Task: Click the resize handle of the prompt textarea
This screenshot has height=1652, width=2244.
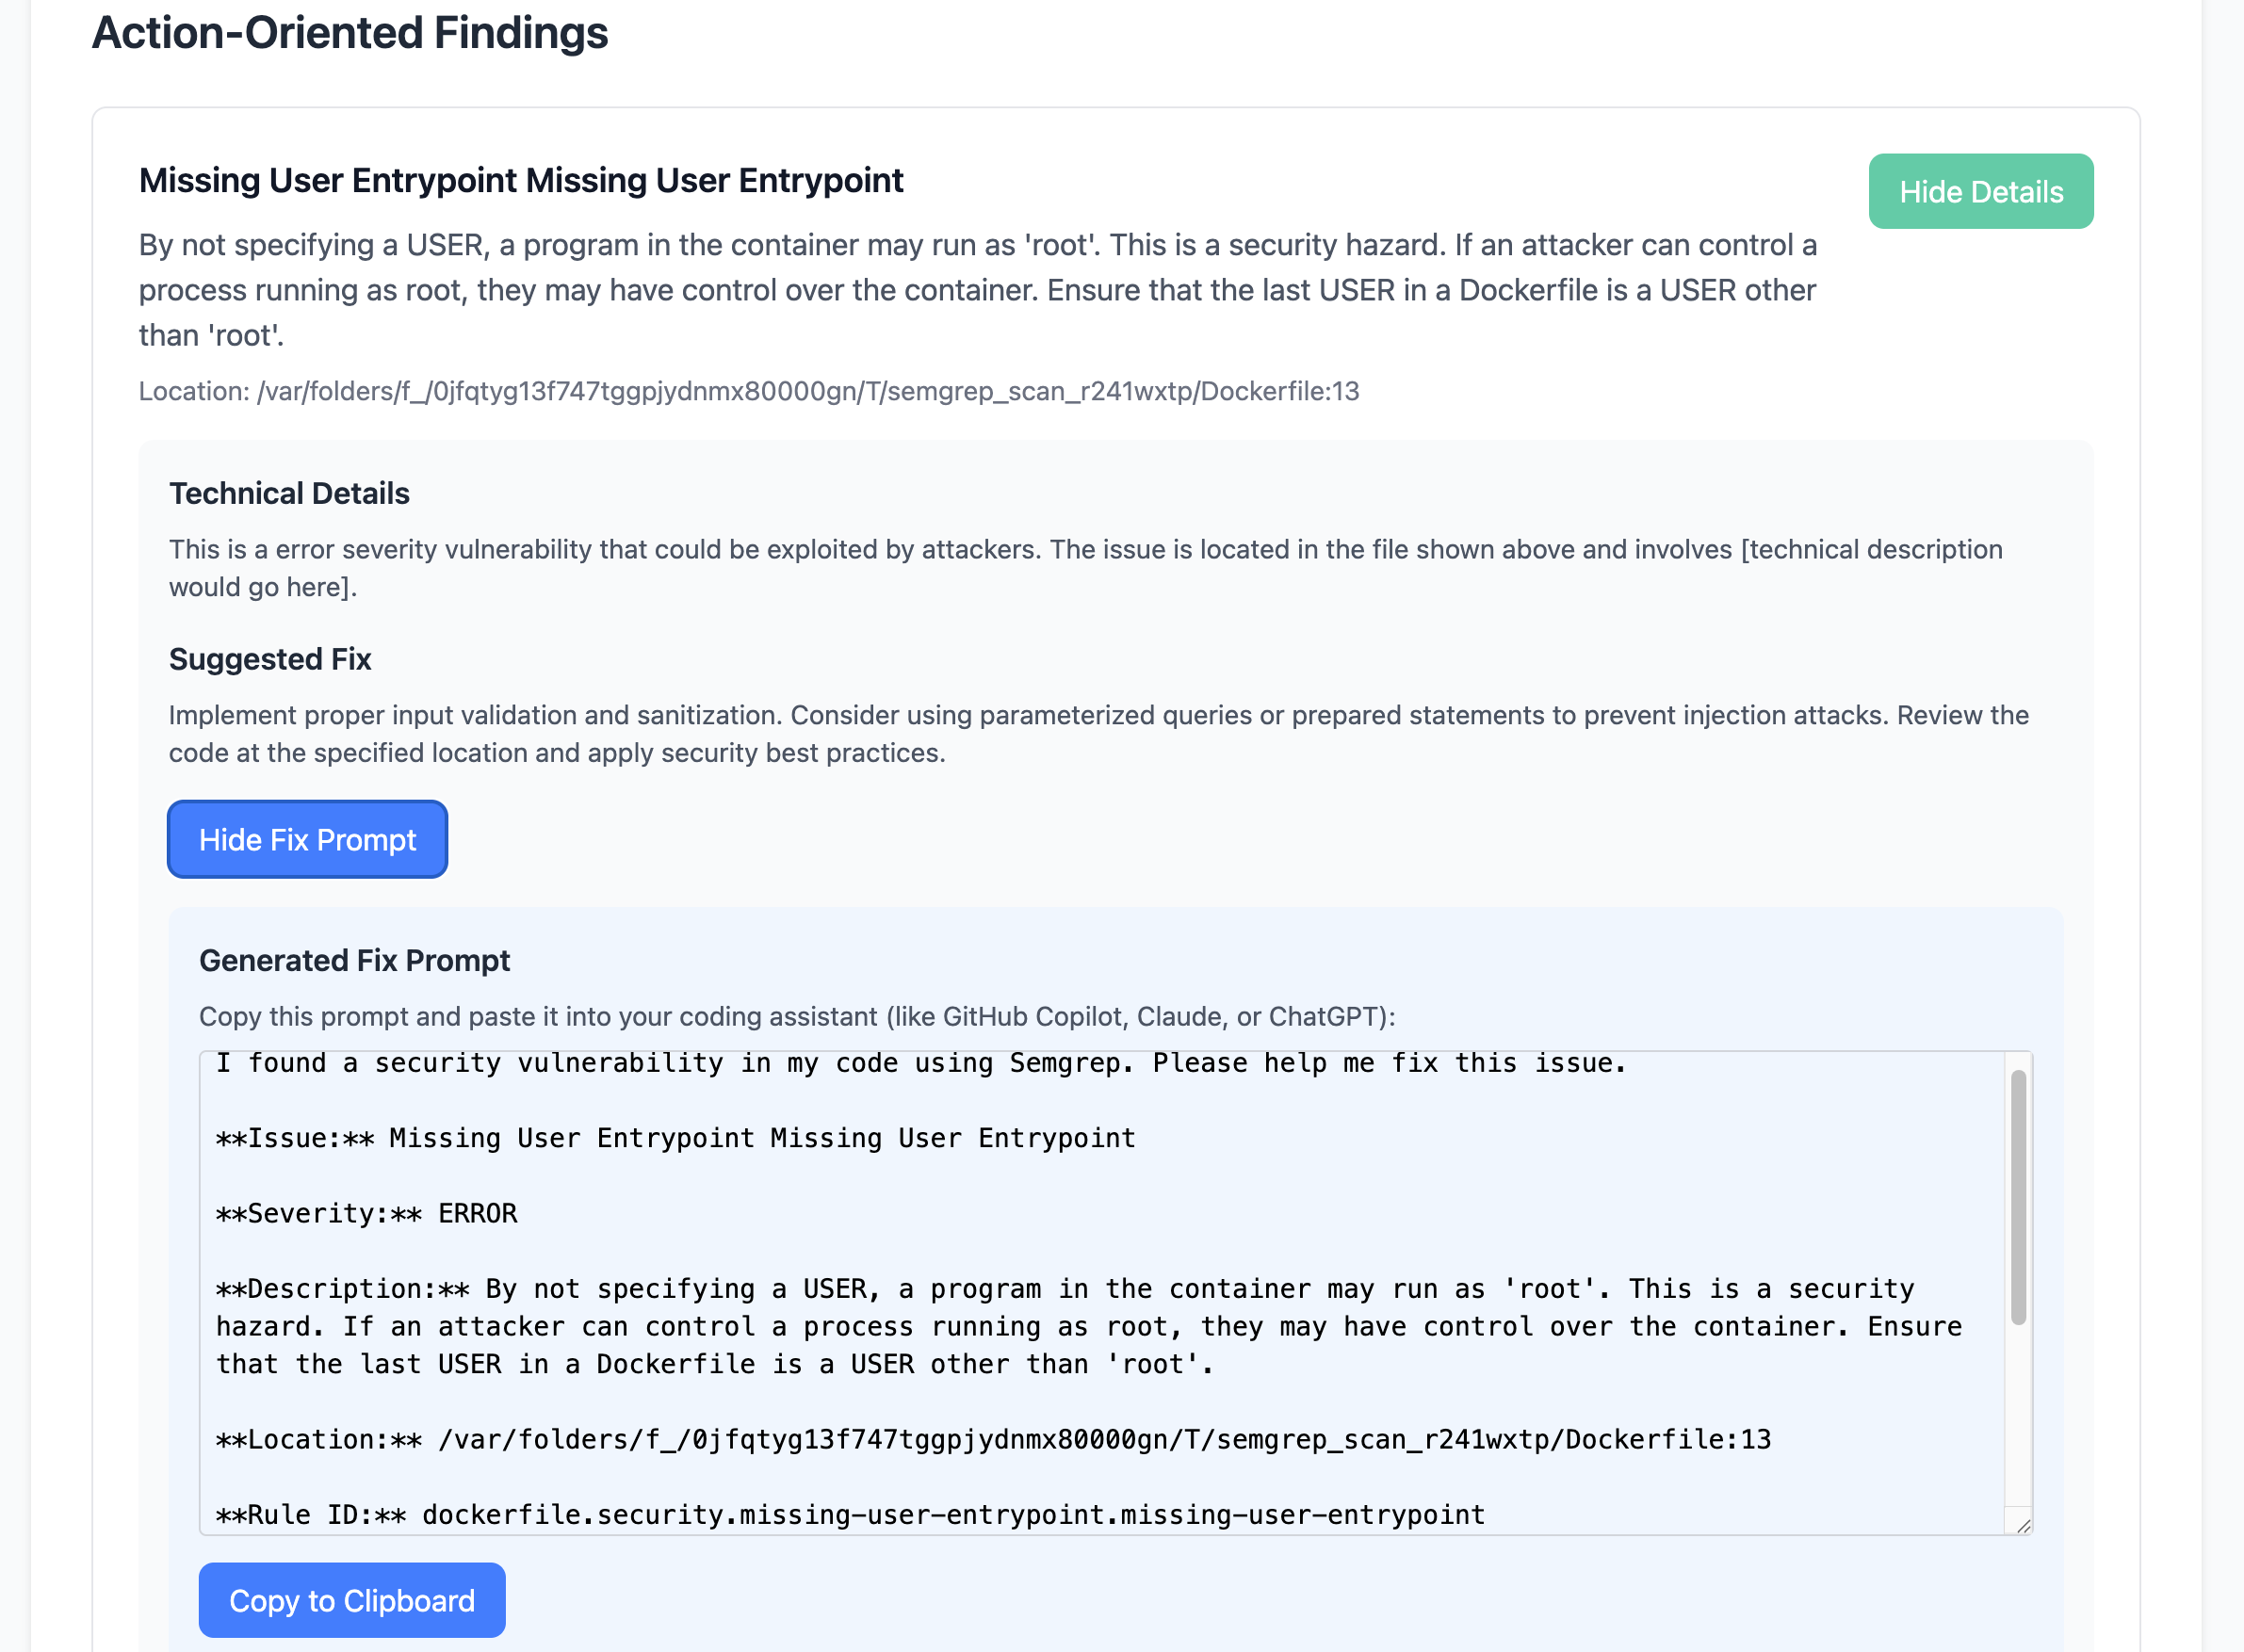Action: point(2023,1525)
